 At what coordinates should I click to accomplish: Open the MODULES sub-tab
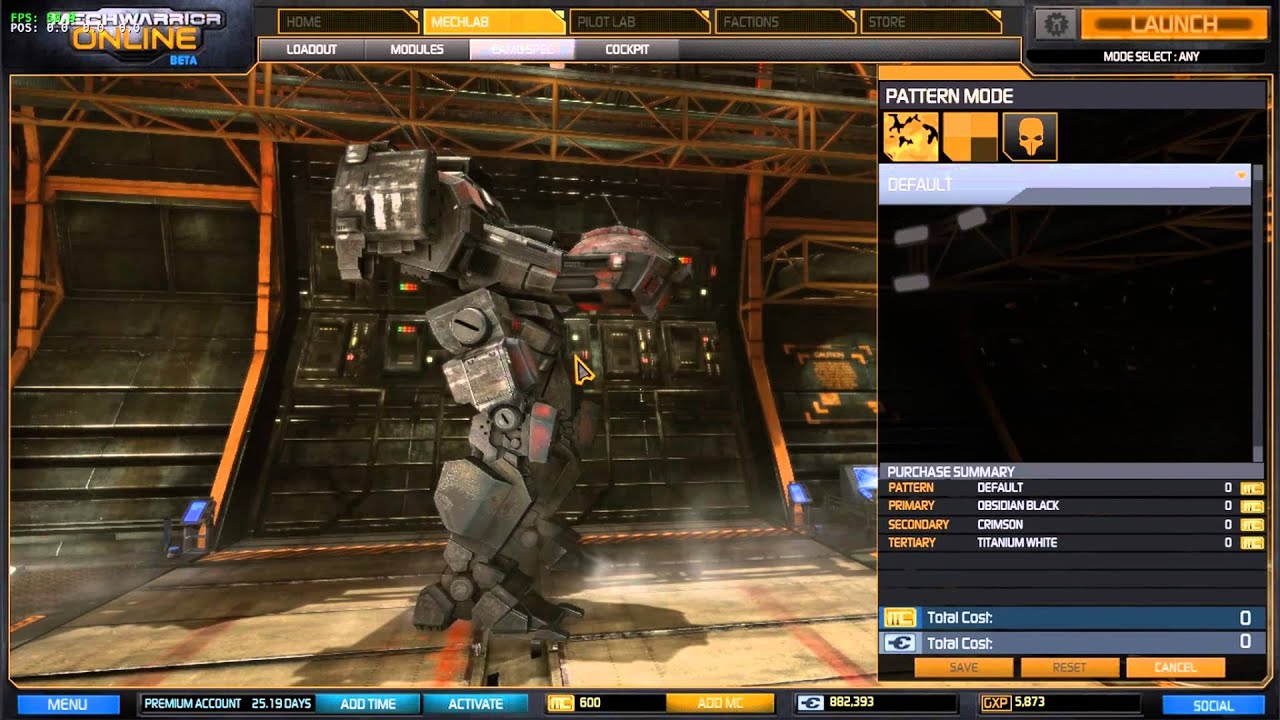pyautogui.click(x=417, y=49)
